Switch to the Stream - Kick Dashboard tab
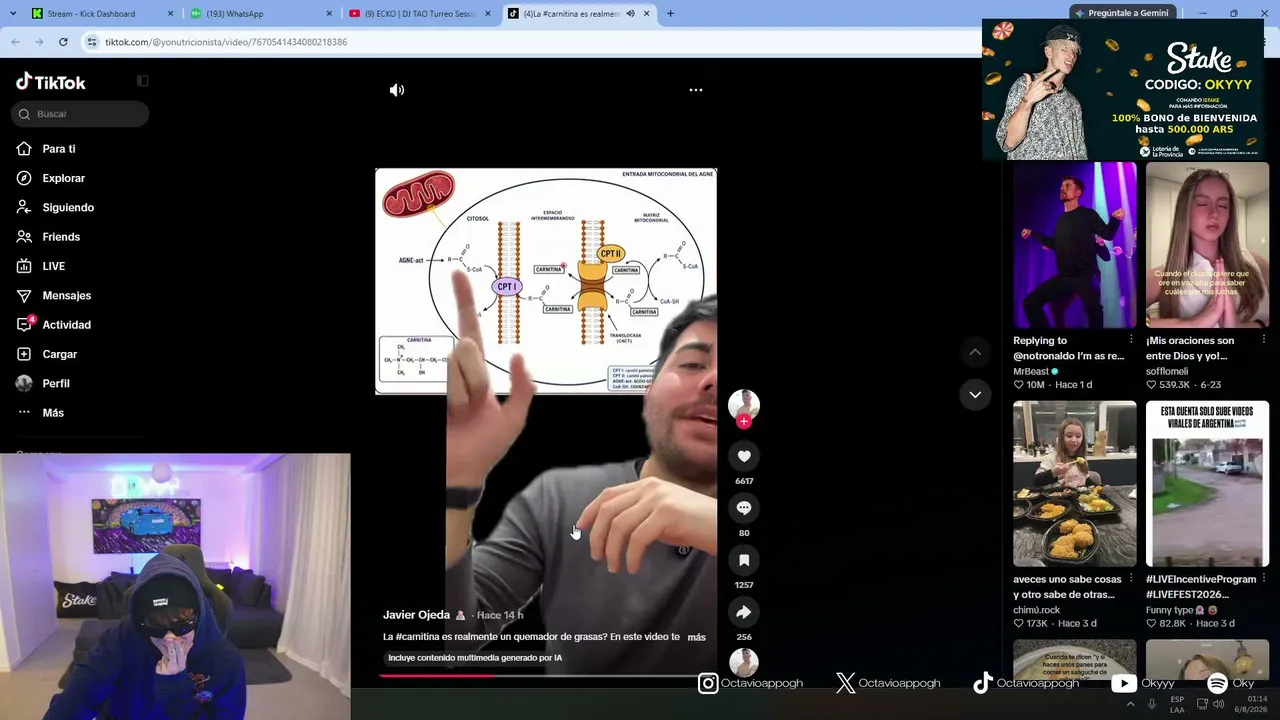 102,14
